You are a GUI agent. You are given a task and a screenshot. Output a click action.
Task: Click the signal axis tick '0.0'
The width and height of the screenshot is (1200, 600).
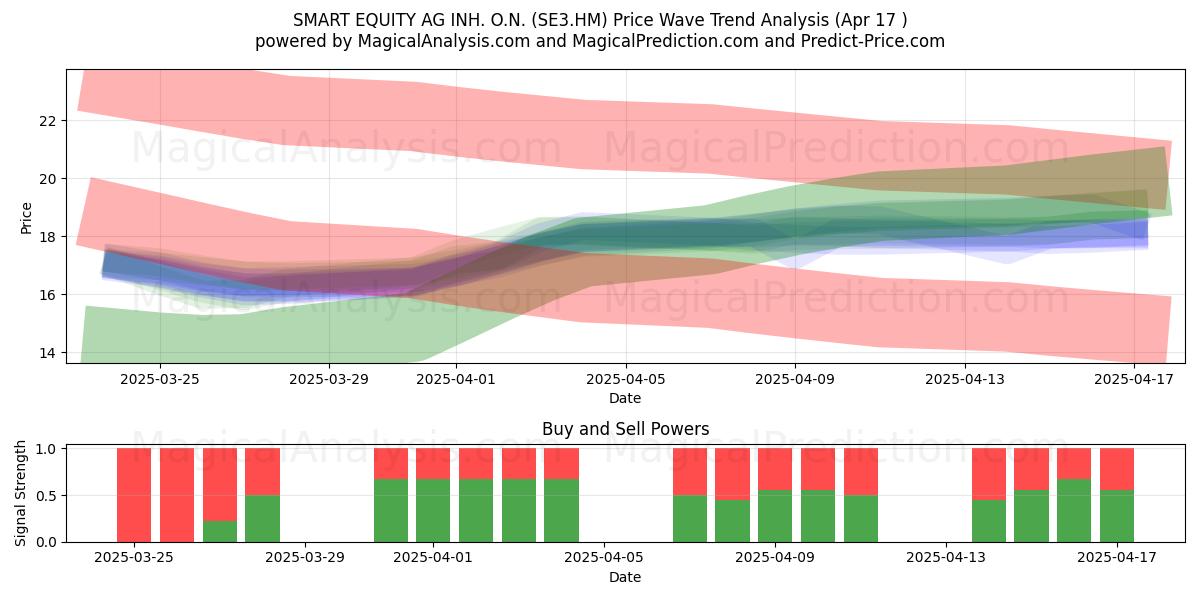tap(47, 542)
